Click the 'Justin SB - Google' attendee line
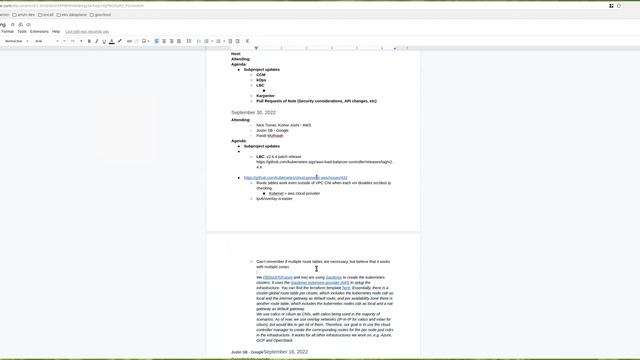The width and height of the screenshot is (640, 360). pyautogui.click(x=272, y=131)
